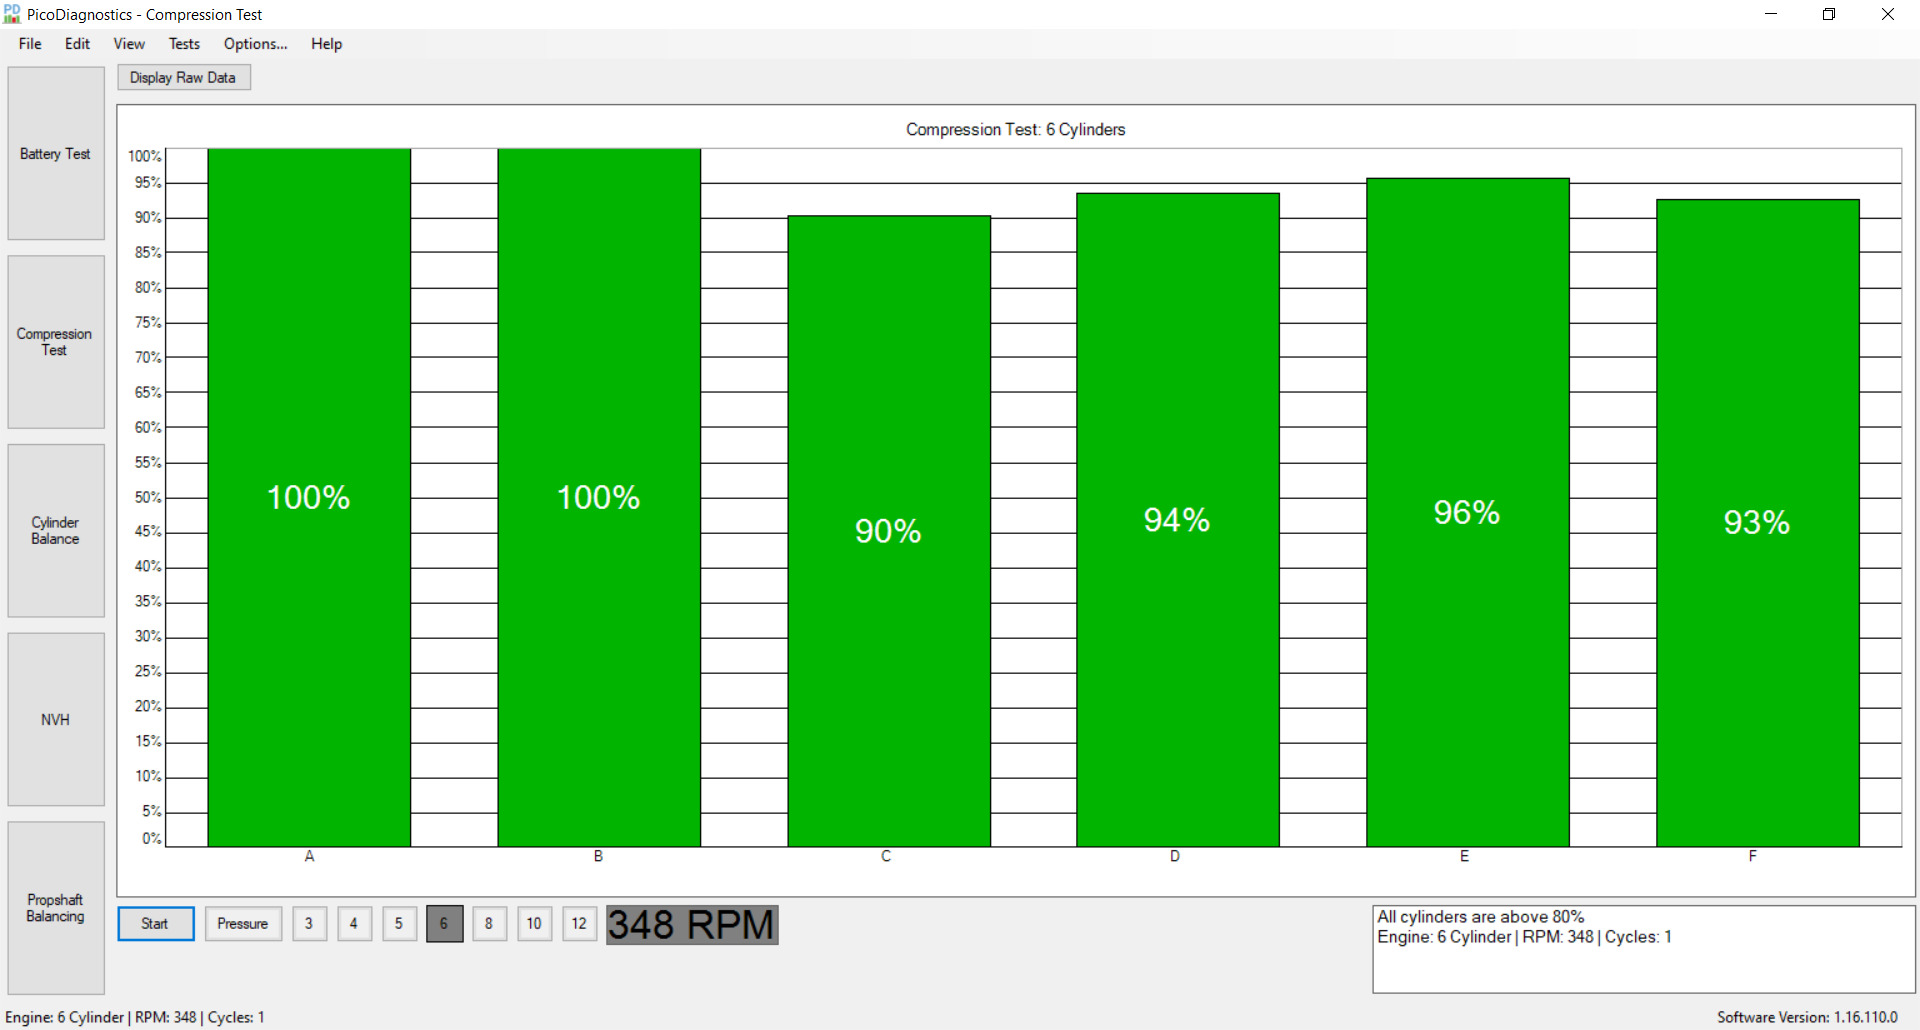Set cylinder count to 5
This screenshot has width=1920, height=1030.
[399, 924]
